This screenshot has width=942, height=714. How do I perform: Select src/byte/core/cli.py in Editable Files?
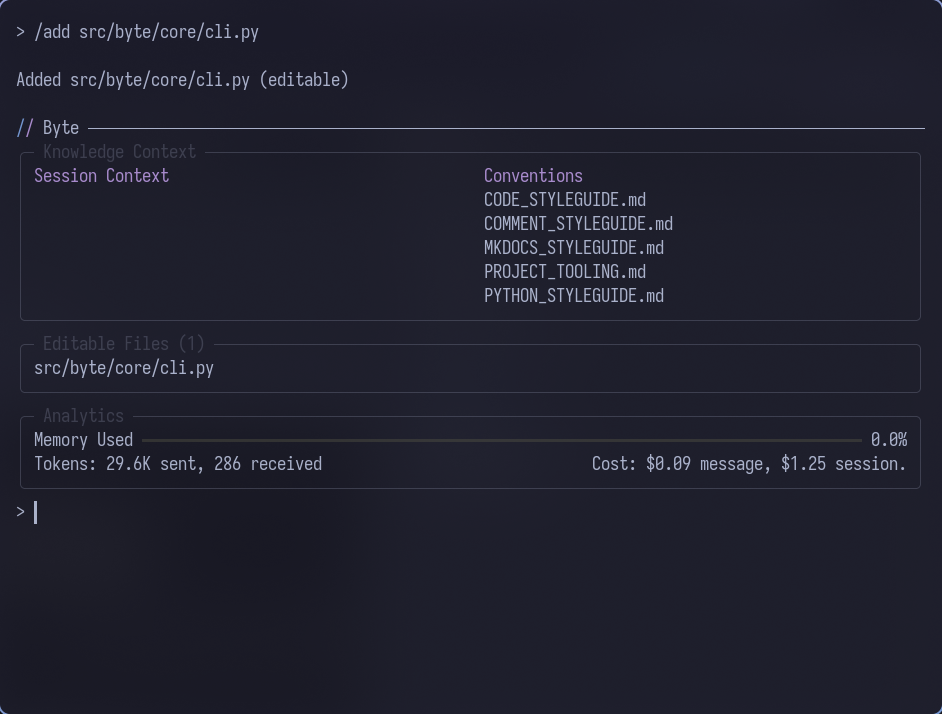[x=124, y=368]
